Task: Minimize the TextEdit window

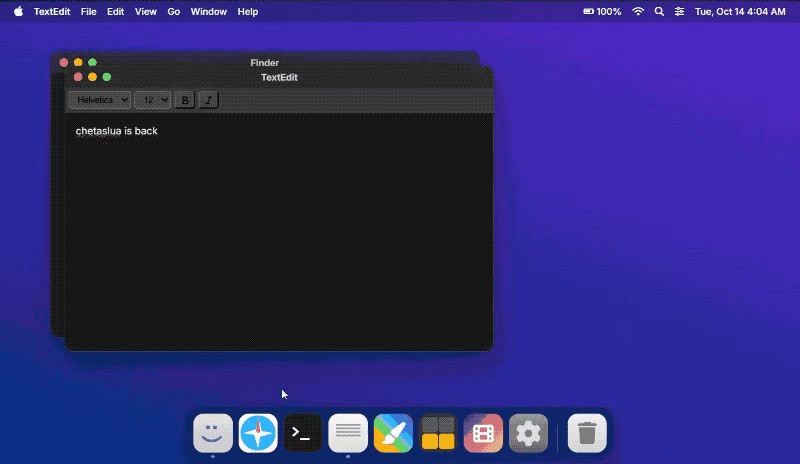Action: coord(92,77)
